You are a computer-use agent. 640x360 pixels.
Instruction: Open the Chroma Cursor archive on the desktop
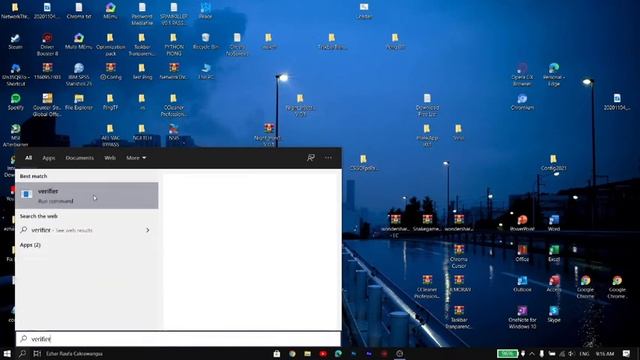coord(459,257)
